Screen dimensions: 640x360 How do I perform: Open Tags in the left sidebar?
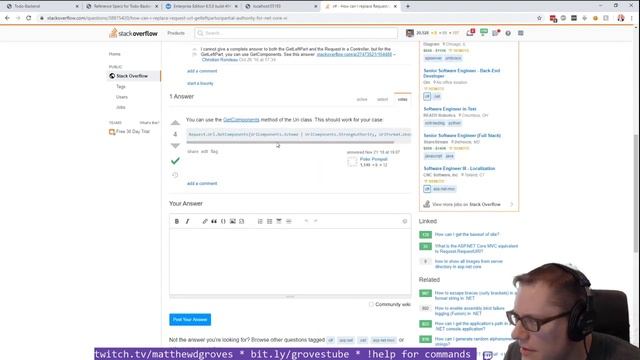point(121,87)
